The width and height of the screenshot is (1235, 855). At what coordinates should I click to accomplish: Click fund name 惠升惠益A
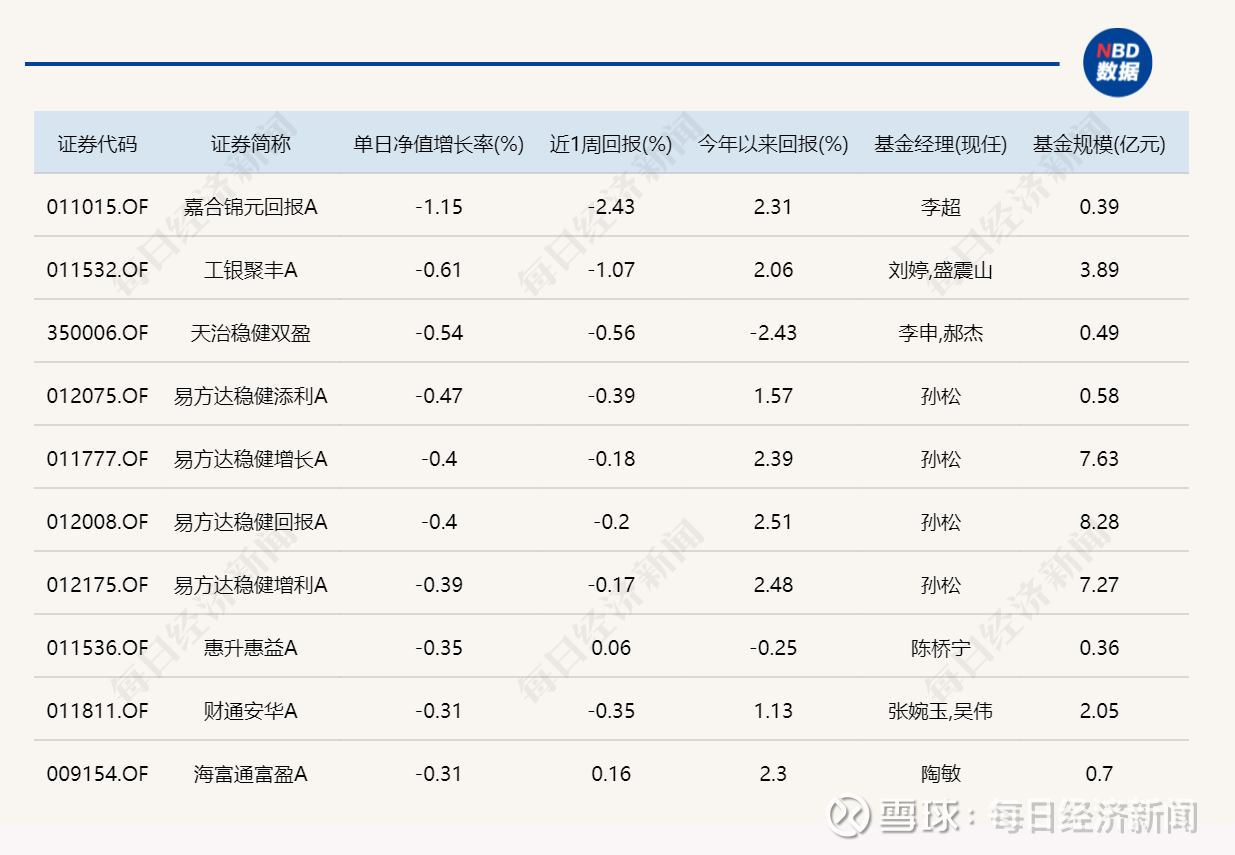[251, 648]
